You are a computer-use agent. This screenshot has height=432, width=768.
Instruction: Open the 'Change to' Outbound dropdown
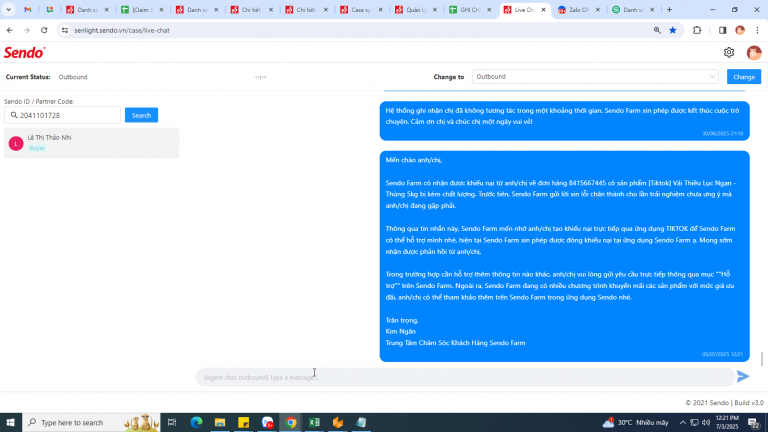[595, 77]
